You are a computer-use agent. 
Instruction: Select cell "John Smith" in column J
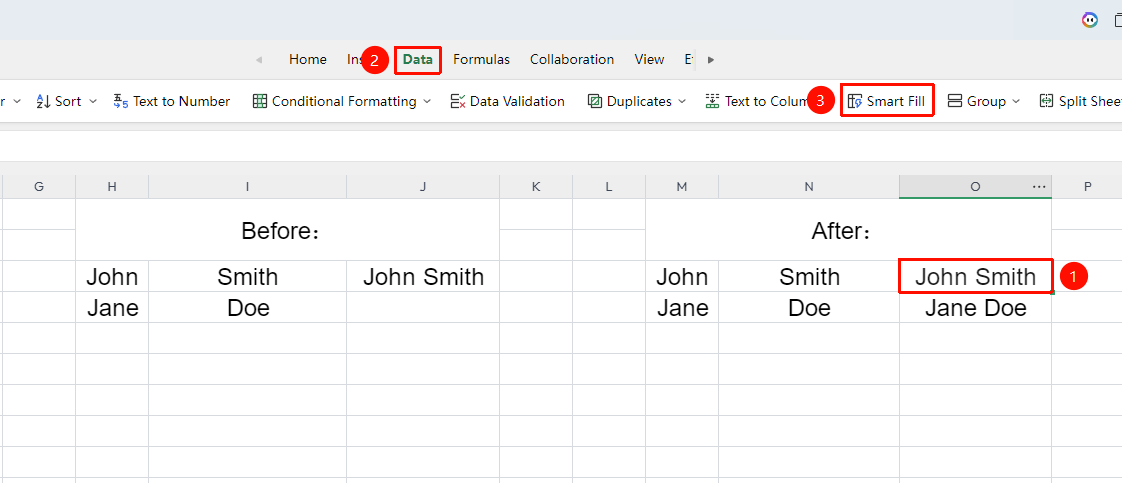pyautogui.click(x=423, y=276)
